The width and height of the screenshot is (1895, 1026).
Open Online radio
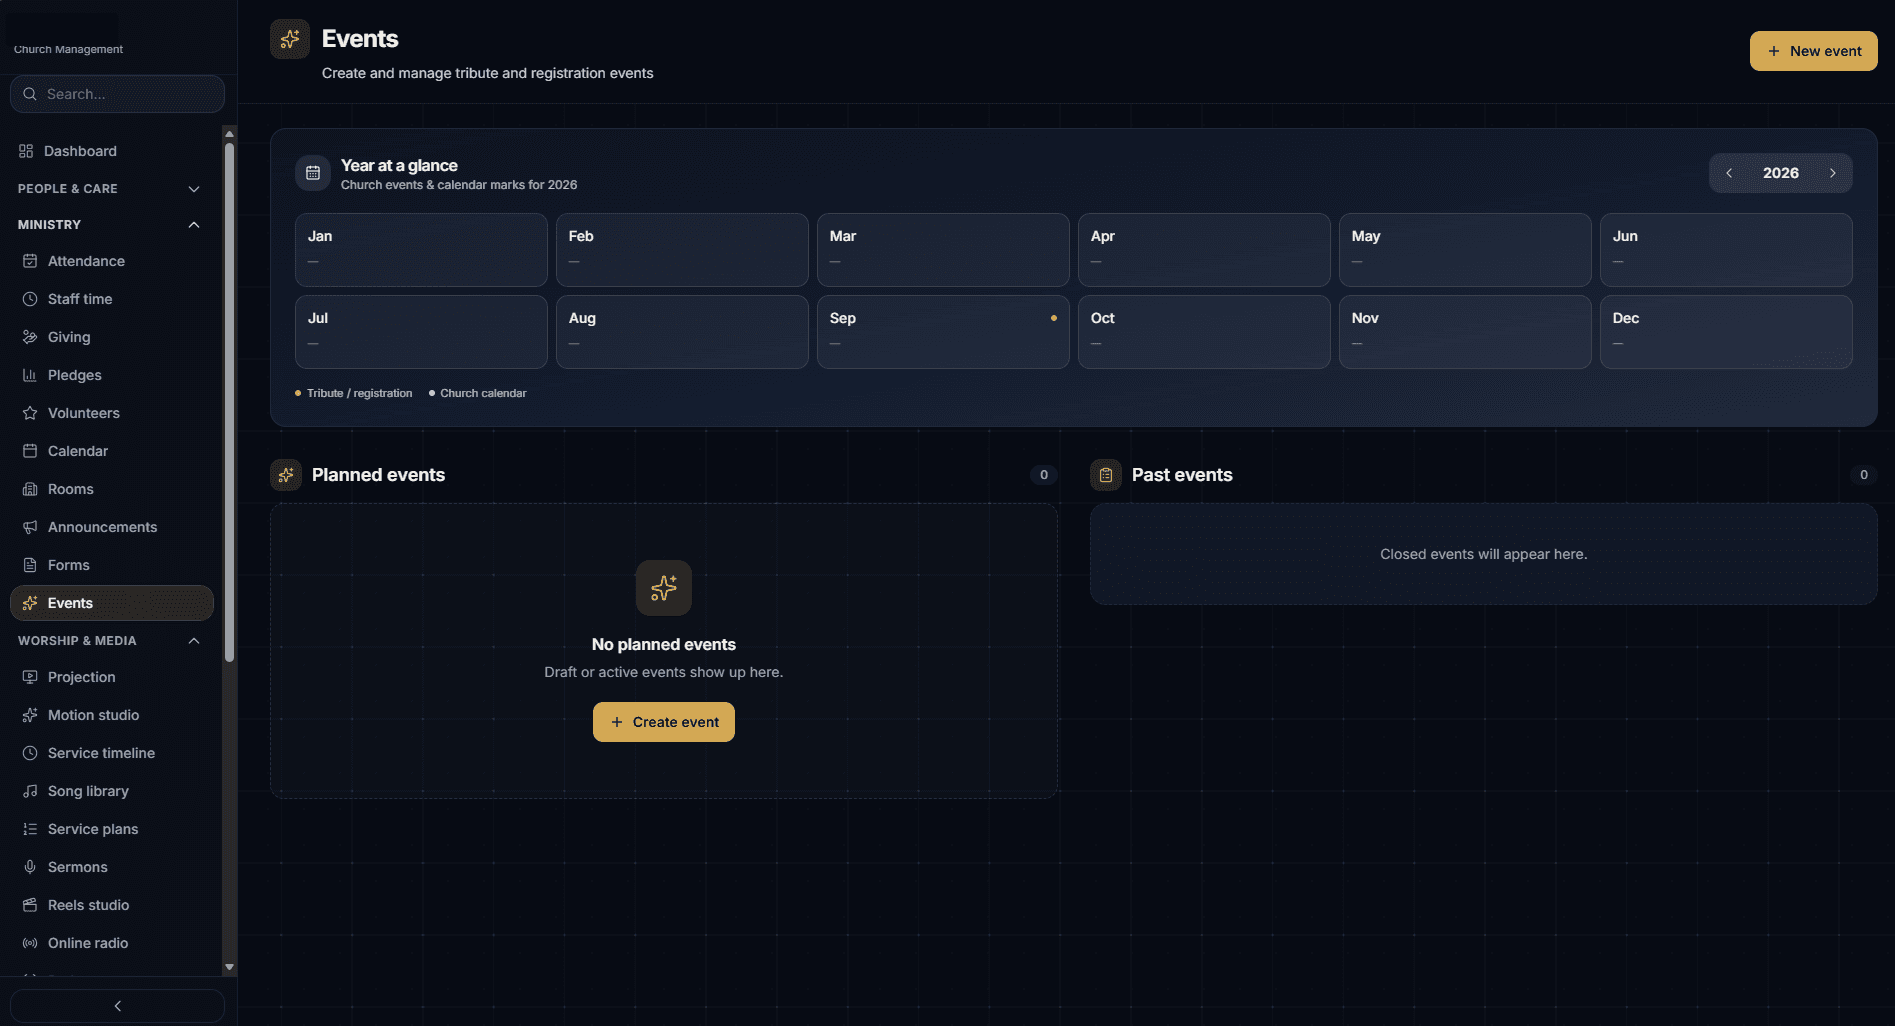tap(110, 943)
